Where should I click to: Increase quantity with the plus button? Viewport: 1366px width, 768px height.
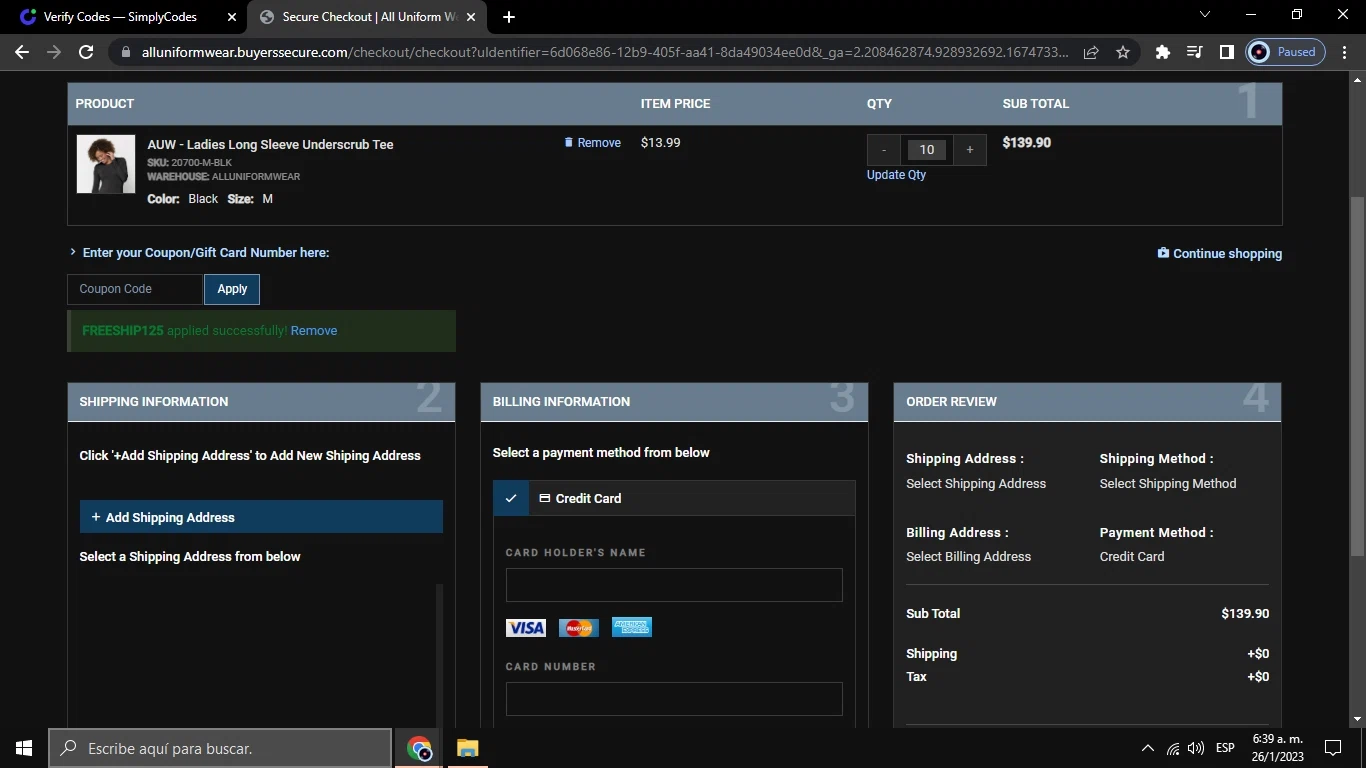click(969, 150)
